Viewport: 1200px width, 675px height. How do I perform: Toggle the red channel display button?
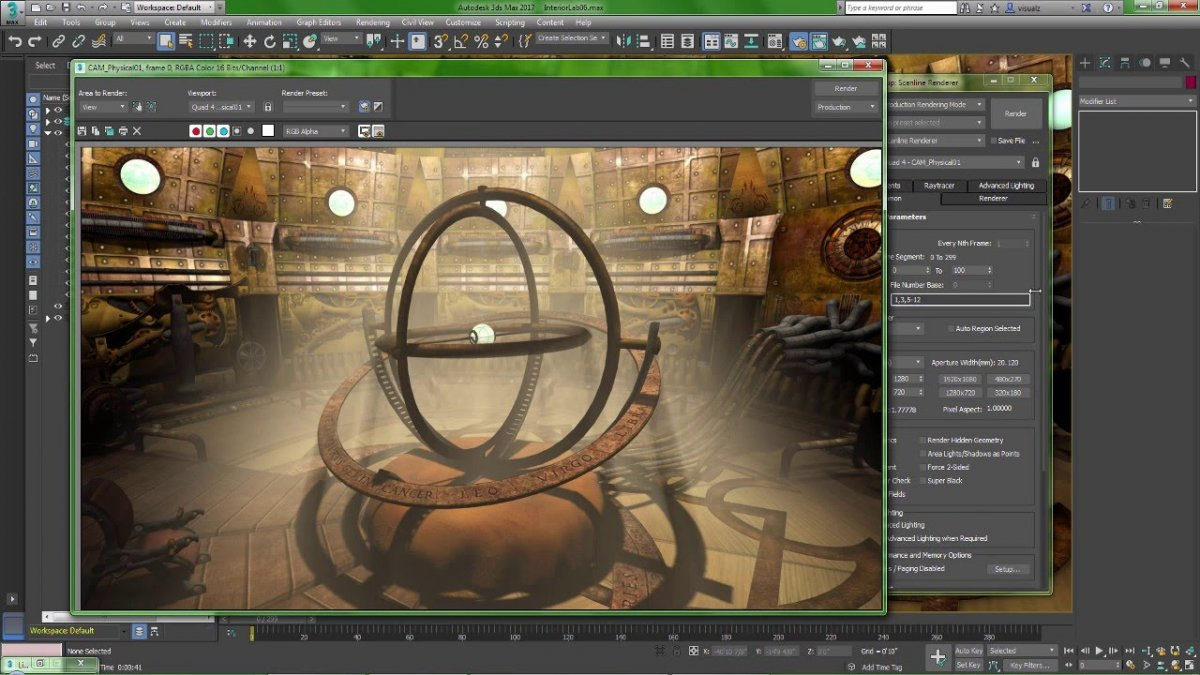(x=194, y=131)
